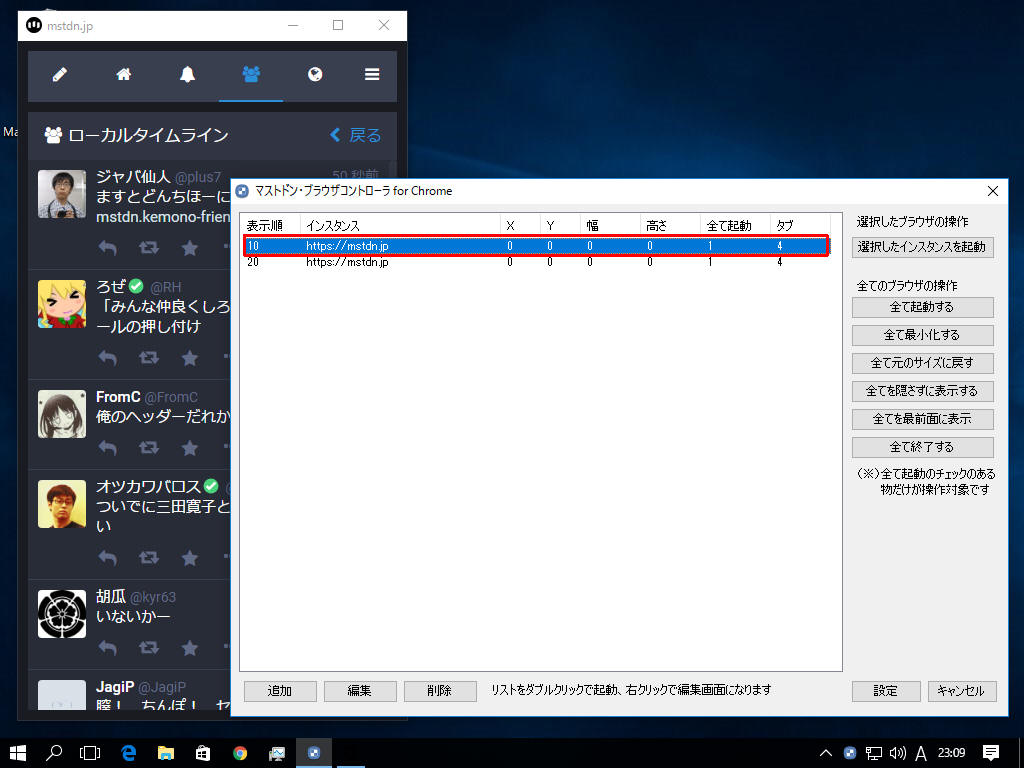Viewport: 1024px width, 768px height.
Task: Reply to ろぜ's post
Action: pyautogui.click(x=108, y=358)
